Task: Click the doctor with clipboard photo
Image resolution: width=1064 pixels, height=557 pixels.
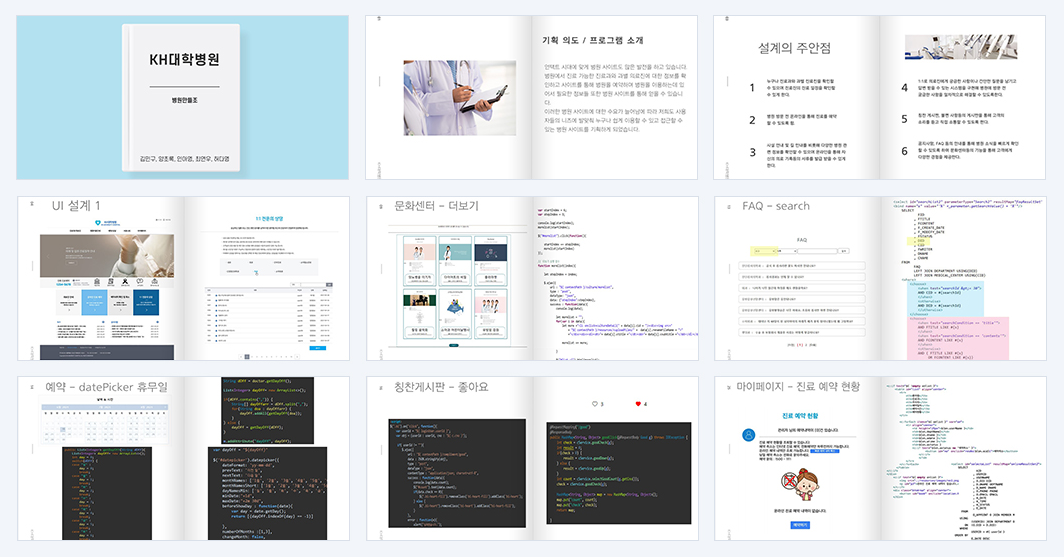Action: (x=459, y=98)
